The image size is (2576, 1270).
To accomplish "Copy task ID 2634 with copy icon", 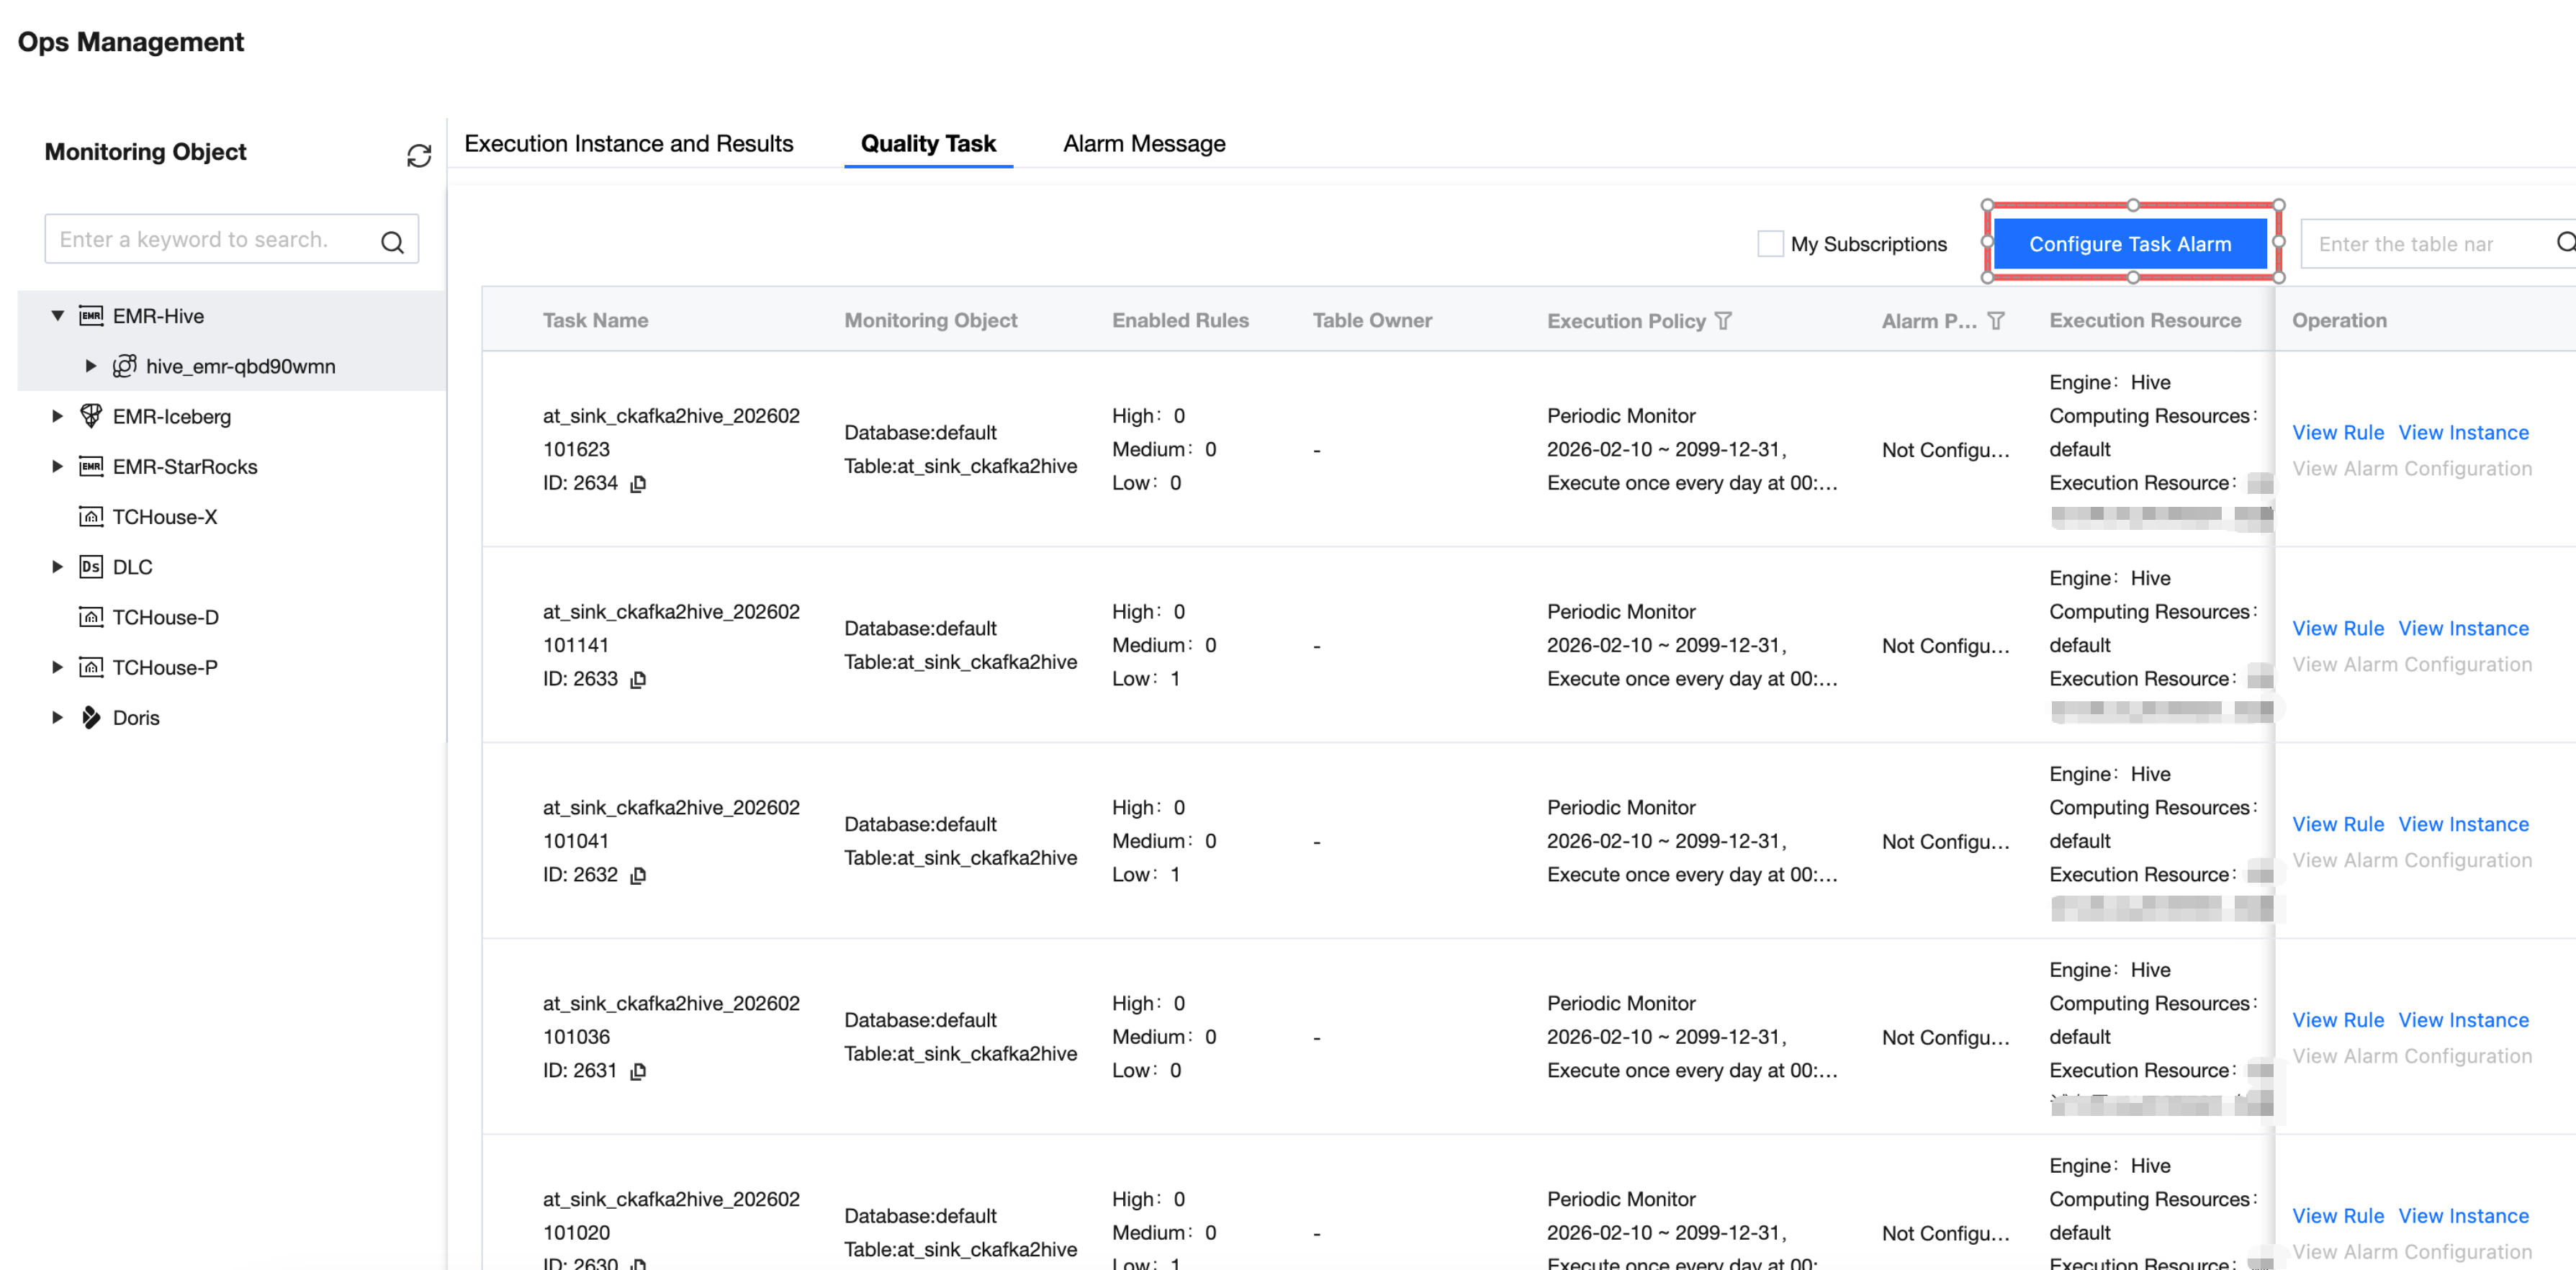I will 638,484.
